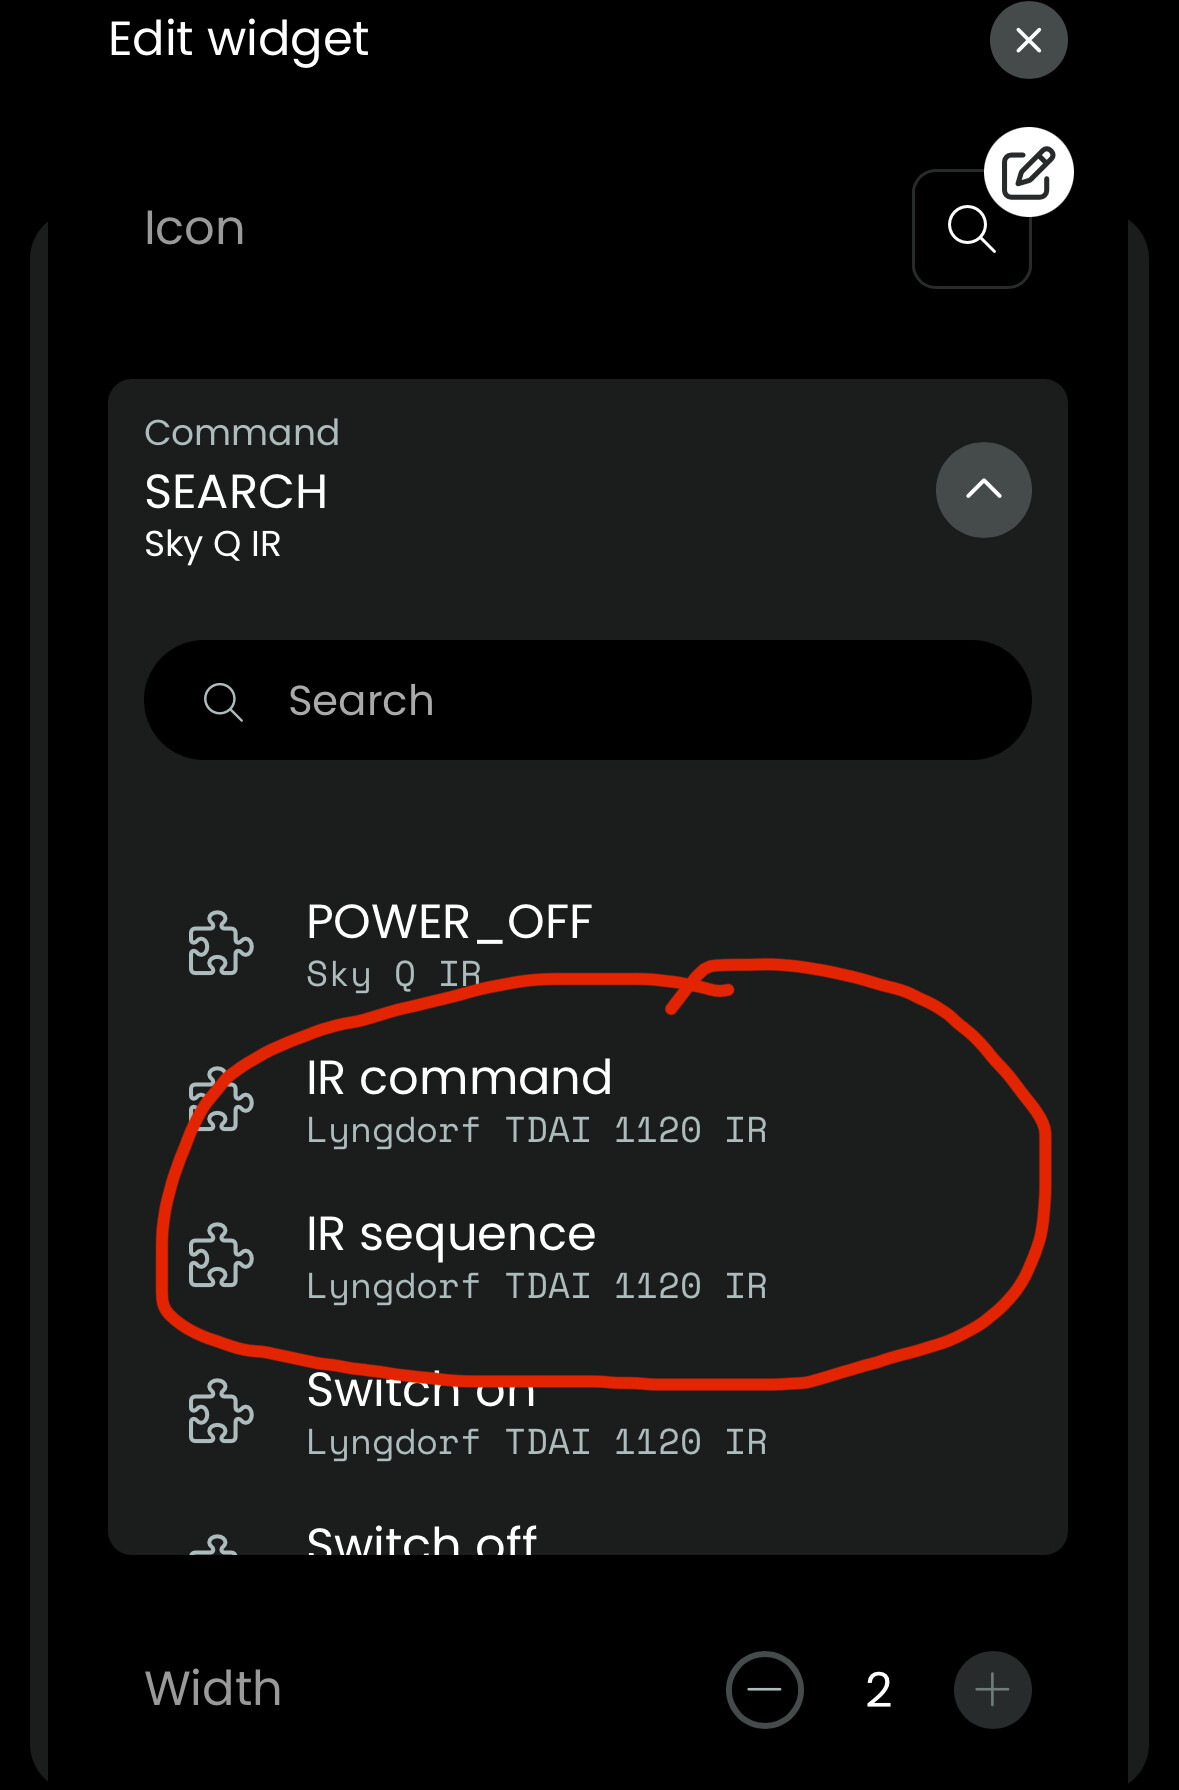Viewport: 1179px width, 1790px height.
Task: Choose IR sequence Lyngdorf entry
Action: (x=588, y=1257)
